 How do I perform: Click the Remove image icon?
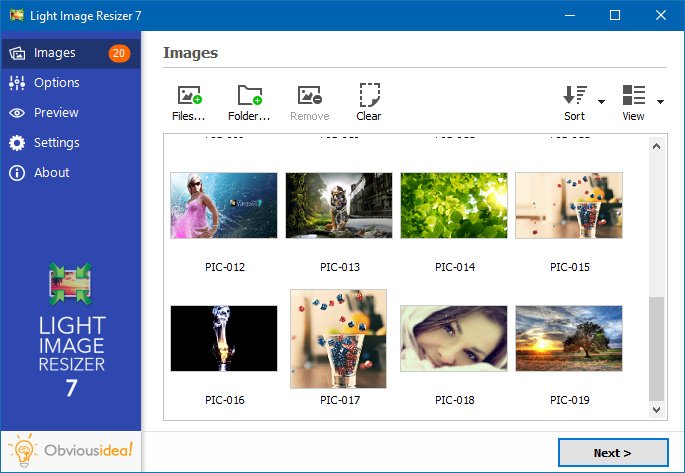[x=309, y=95]
